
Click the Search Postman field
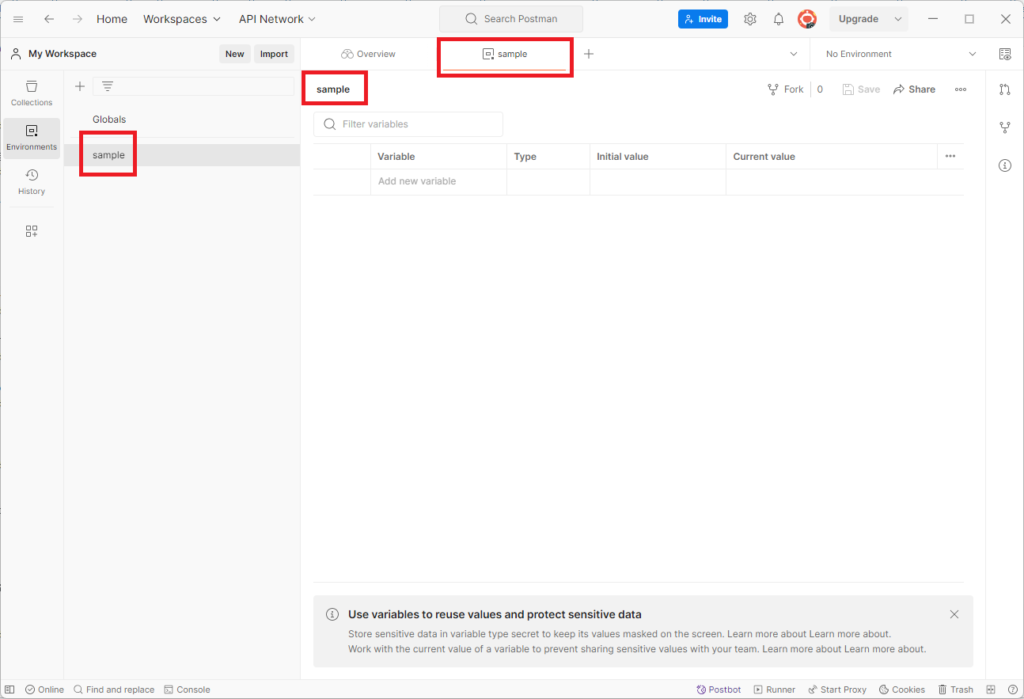[511, 19]
